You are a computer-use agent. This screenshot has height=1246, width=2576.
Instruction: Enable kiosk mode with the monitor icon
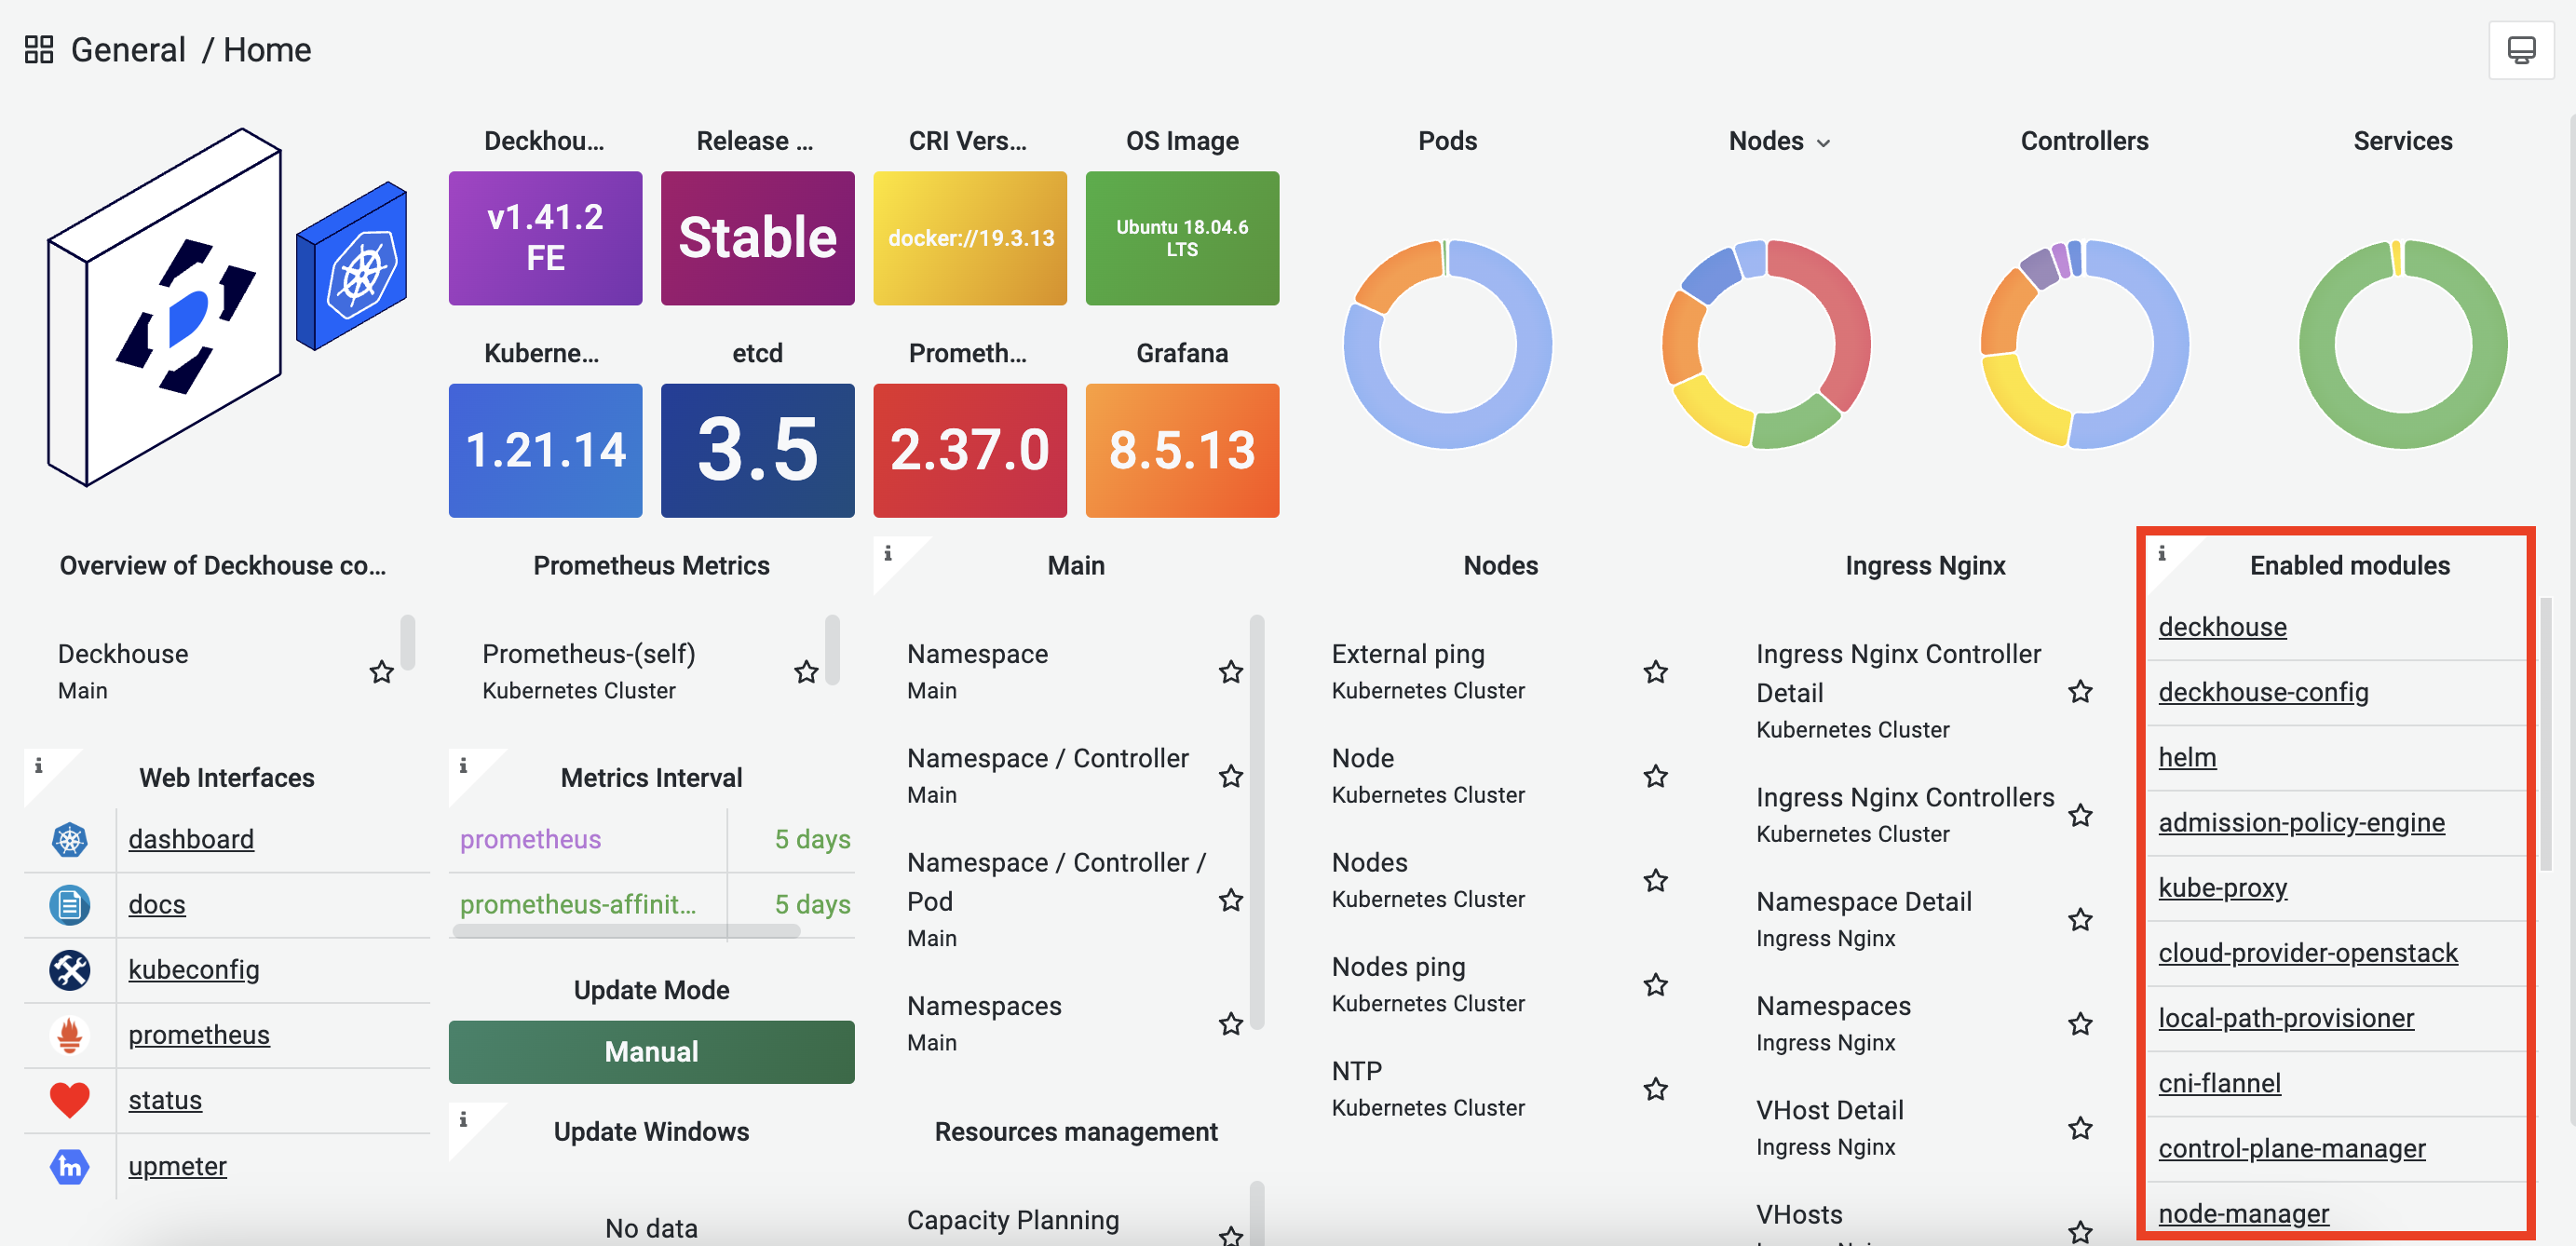(x=2521, y=49)
